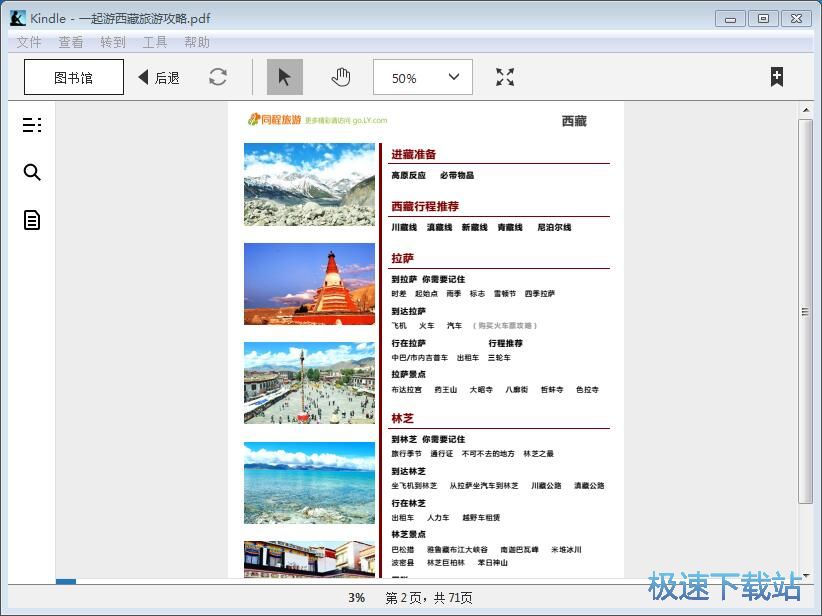Viewport: 822px width, 616px height.
Task: Open the 文件 menu
Action: tap(29, 42)
